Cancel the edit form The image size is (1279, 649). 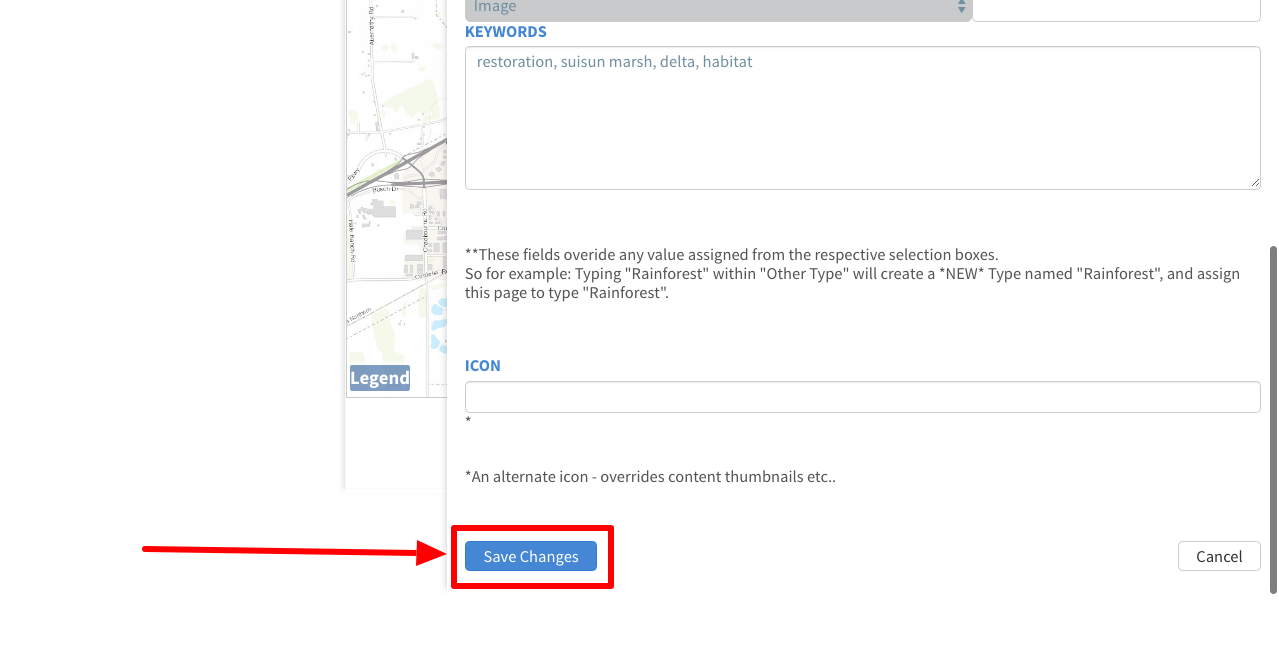(1218, 556)
